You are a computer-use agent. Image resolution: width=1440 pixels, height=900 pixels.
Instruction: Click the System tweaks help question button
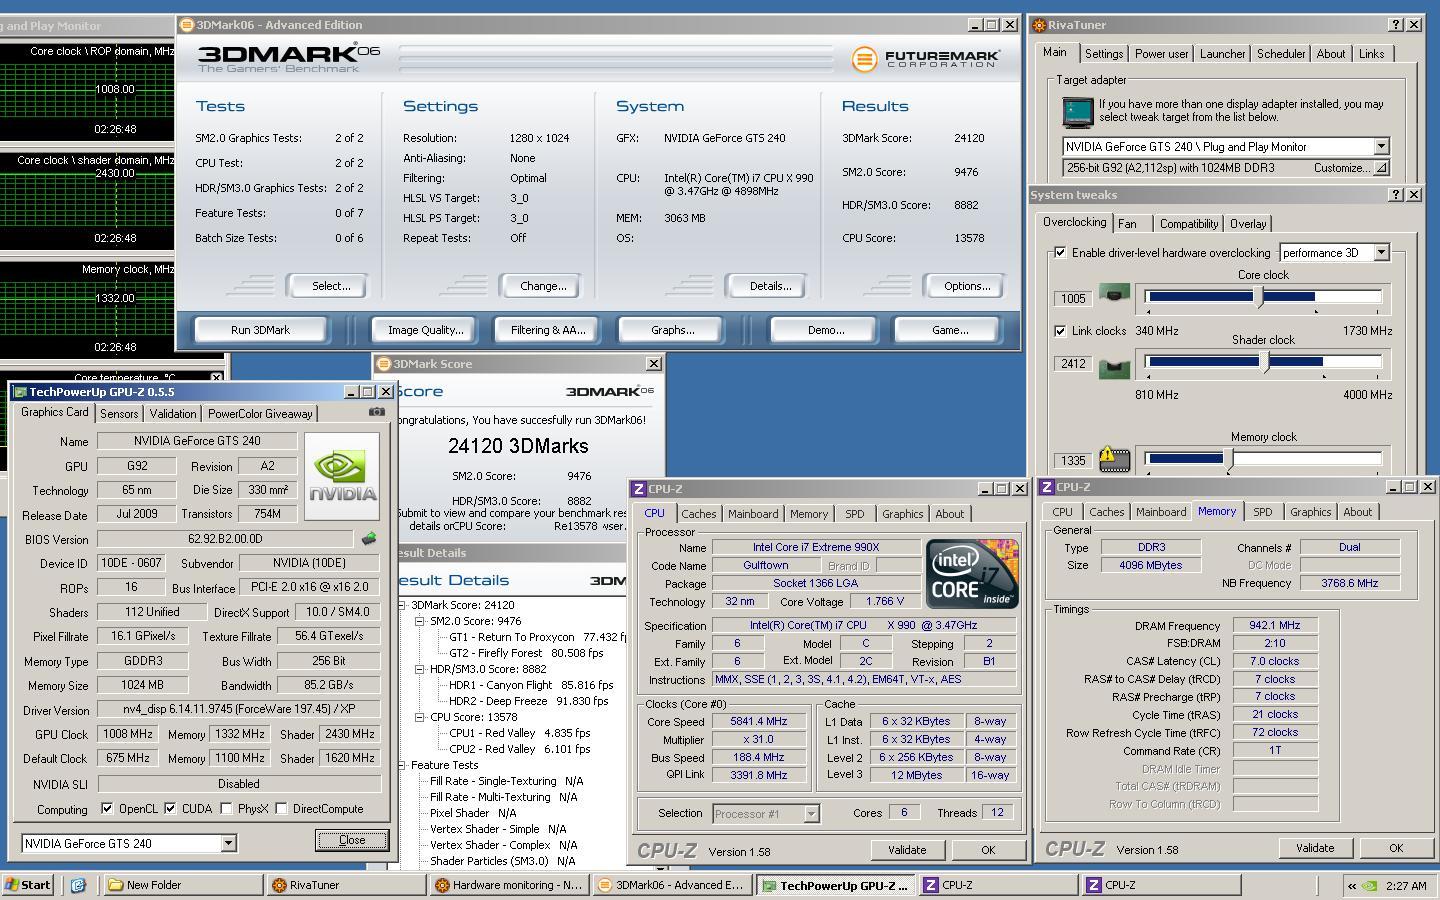pyautogui.click(x=1396, y=195)
